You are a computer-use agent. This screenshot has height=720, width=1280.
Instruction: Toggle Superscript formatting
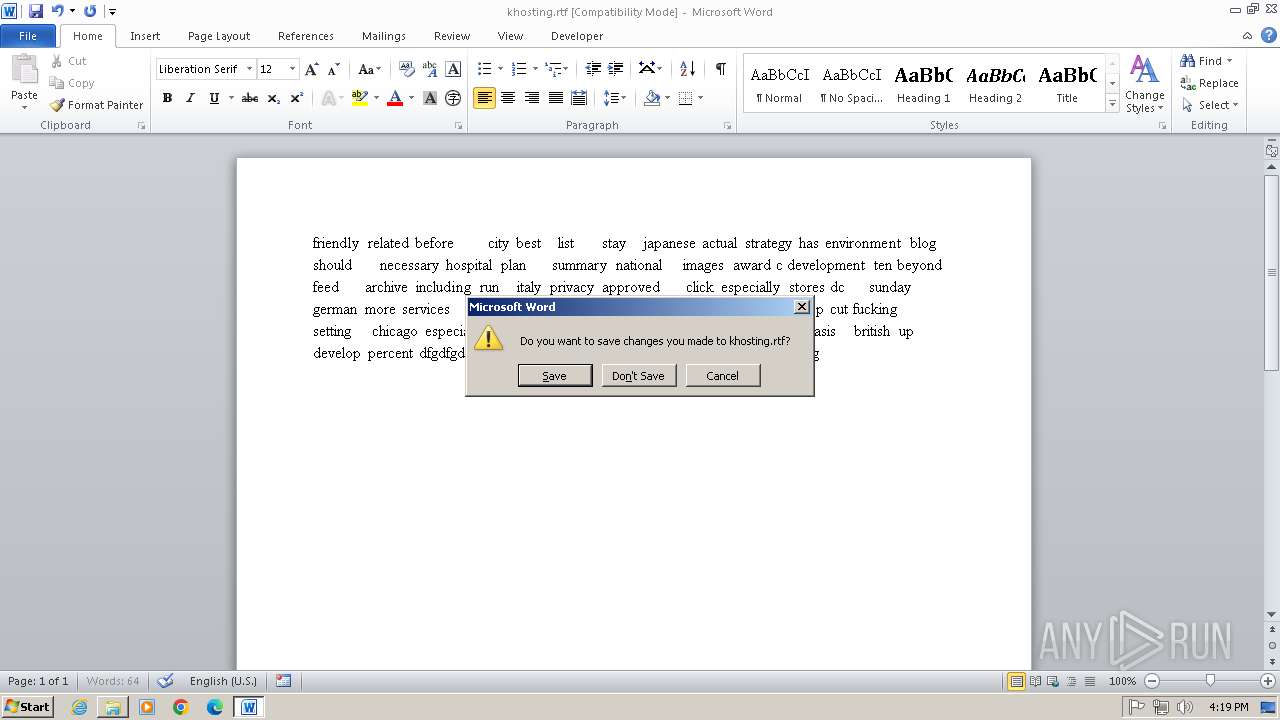tap(297, 98)
